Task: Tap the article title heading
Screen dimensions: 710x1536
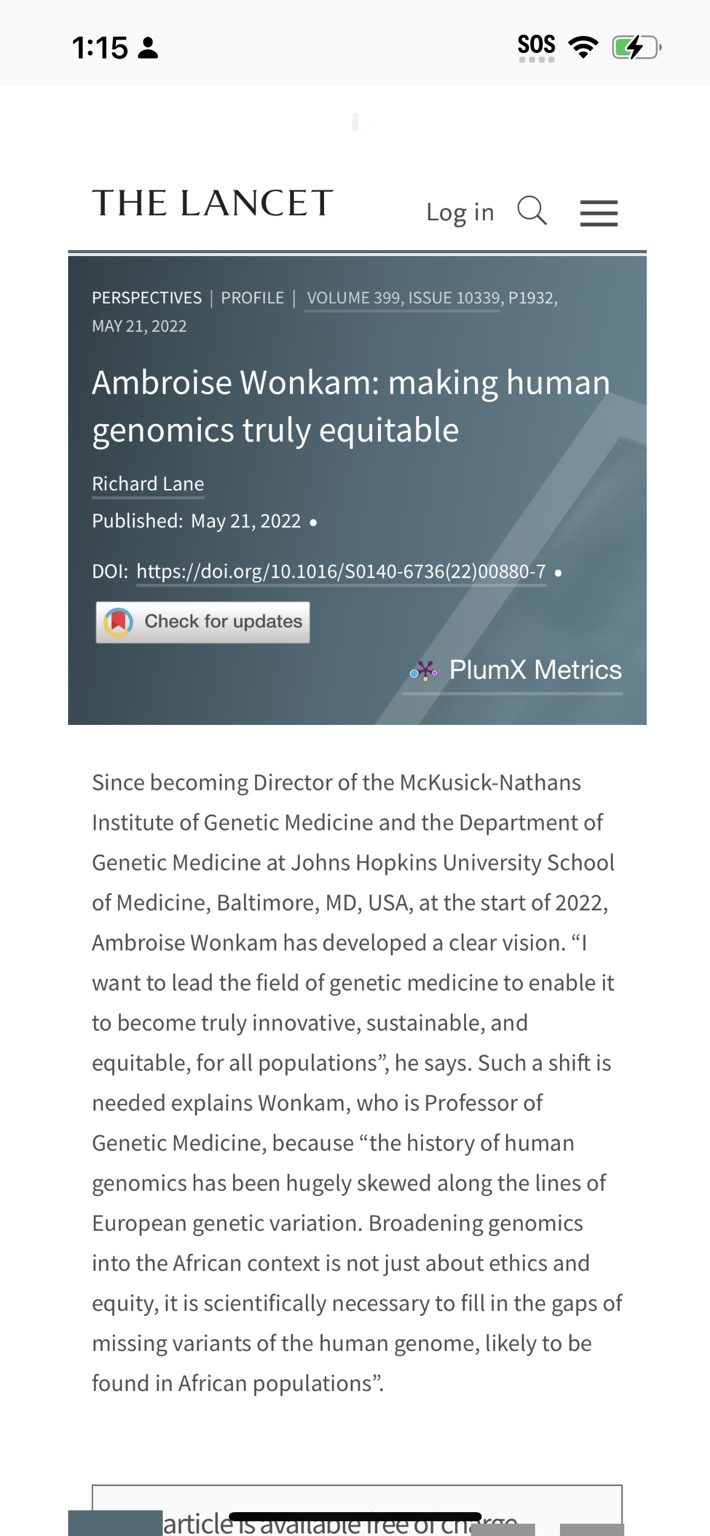Action: (x=350, y=406)
